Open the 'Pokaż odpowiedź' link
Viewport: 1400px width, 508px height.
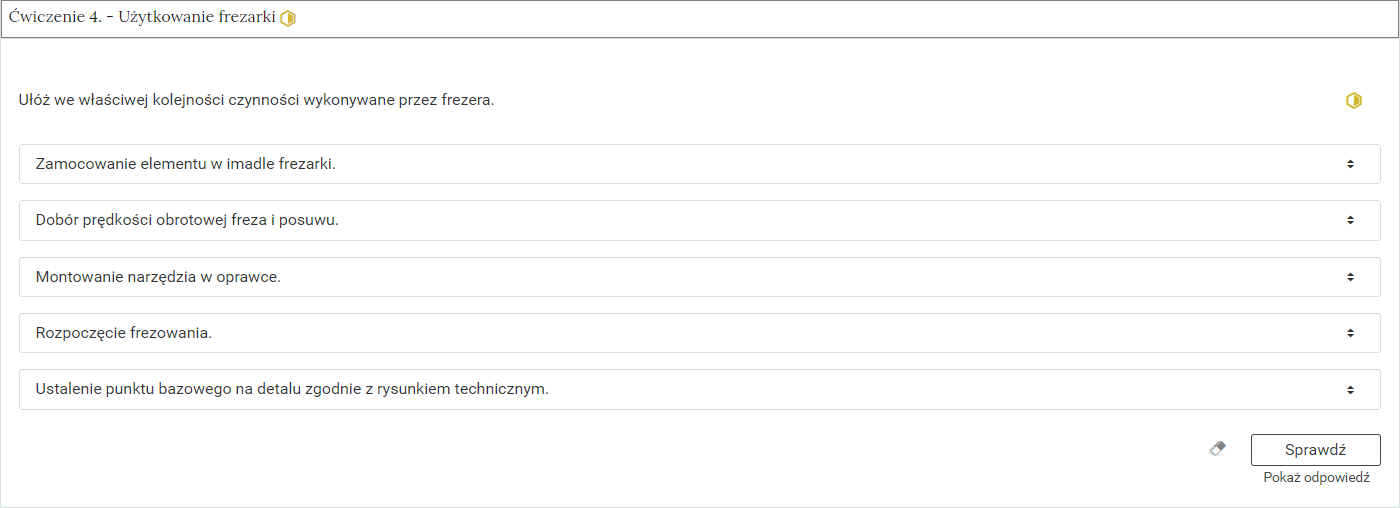pos(1316,478)
